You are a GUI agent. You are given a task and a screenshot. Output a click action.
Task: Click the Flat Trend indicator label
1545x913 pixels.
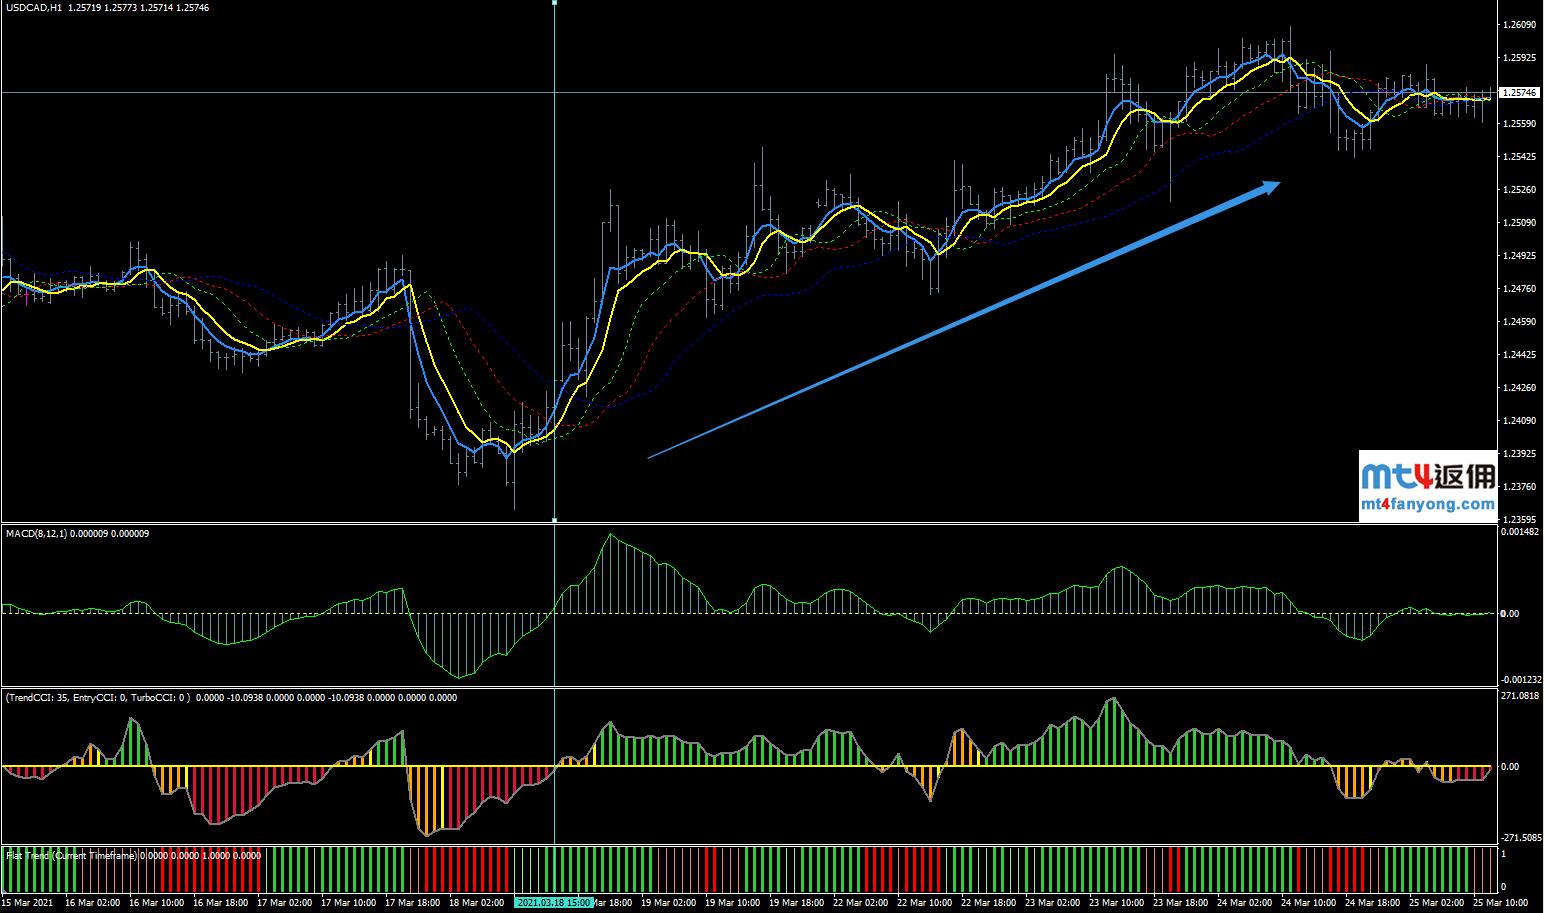point(70,855)
